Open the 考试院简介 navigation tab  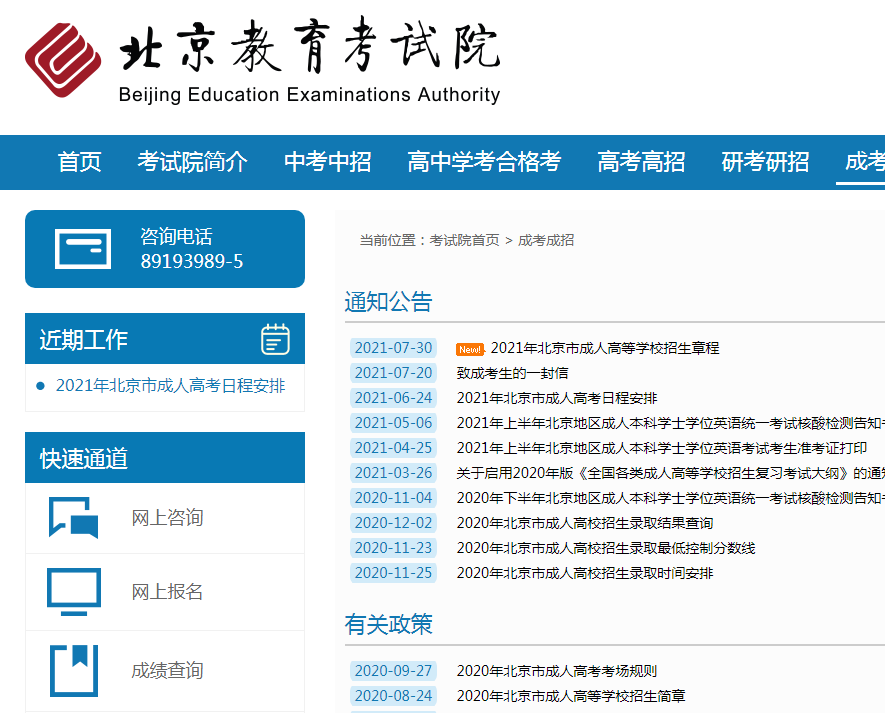[x=192, y=162]
